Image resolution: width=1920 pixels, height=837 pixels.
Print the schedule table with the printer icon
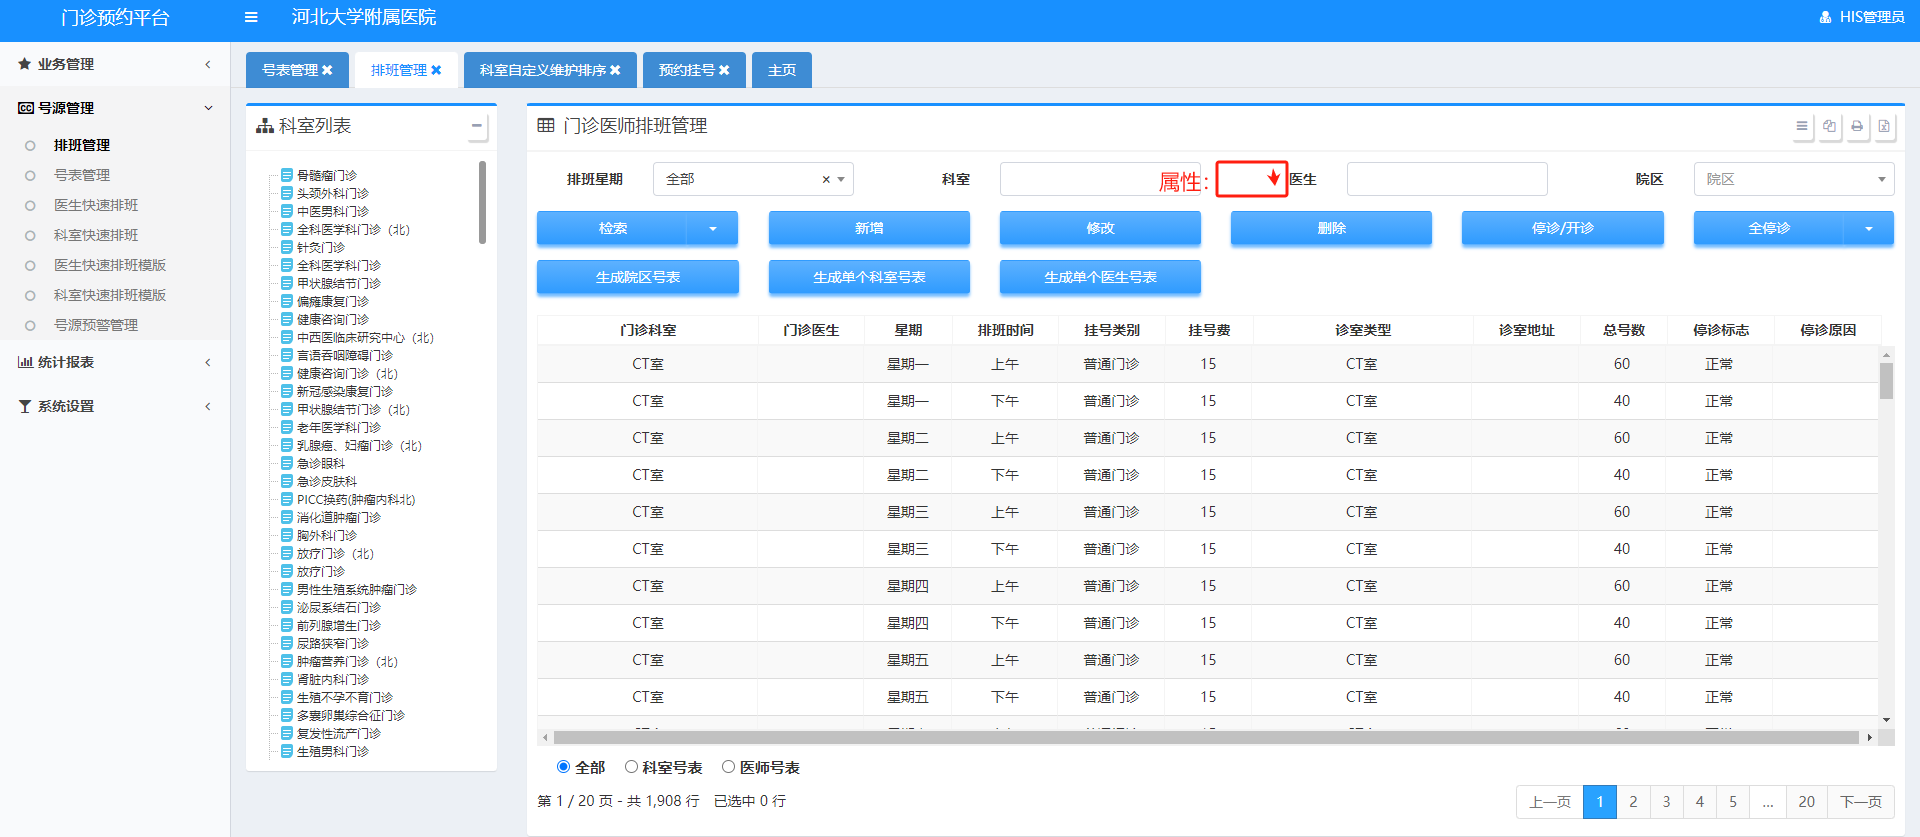click(x=1857, y=126)
